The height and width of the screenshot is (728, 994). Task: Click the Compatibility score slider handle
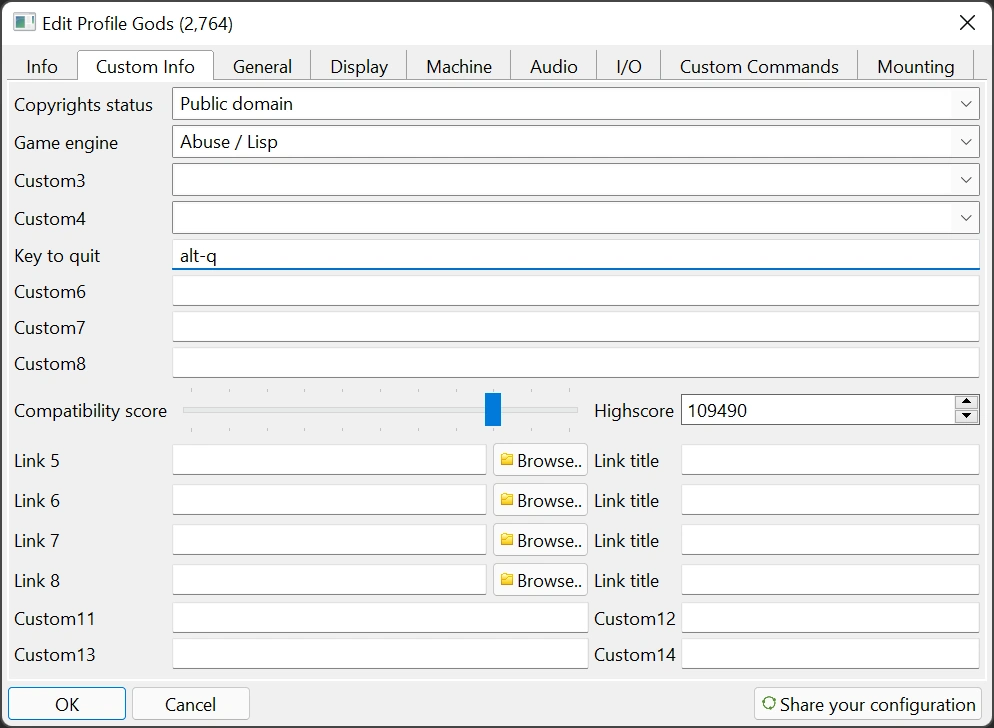point(493,410)
